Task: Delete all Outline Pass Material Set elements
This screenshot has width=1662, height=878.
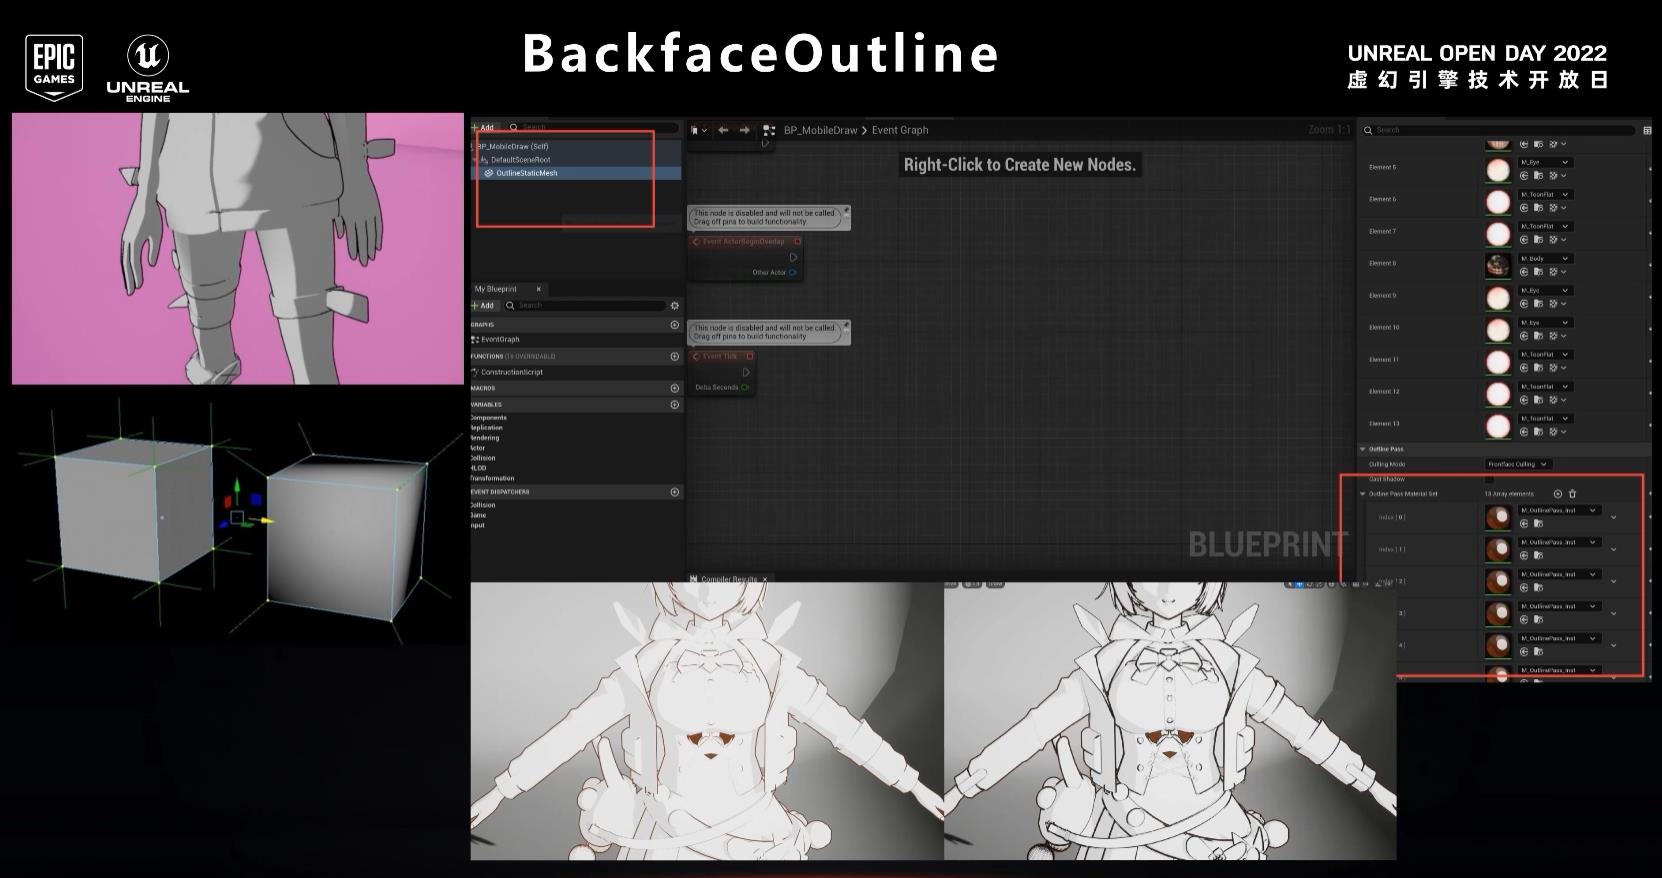Action: 1572,494
